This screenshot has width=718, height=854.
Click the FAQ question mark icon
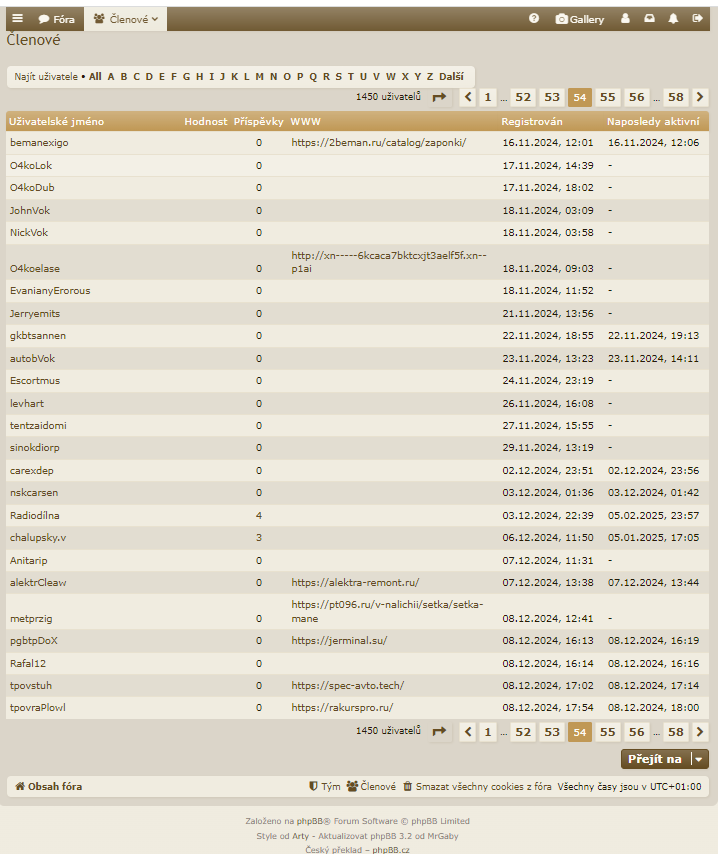pyautogui.click(x=534, y=19)
